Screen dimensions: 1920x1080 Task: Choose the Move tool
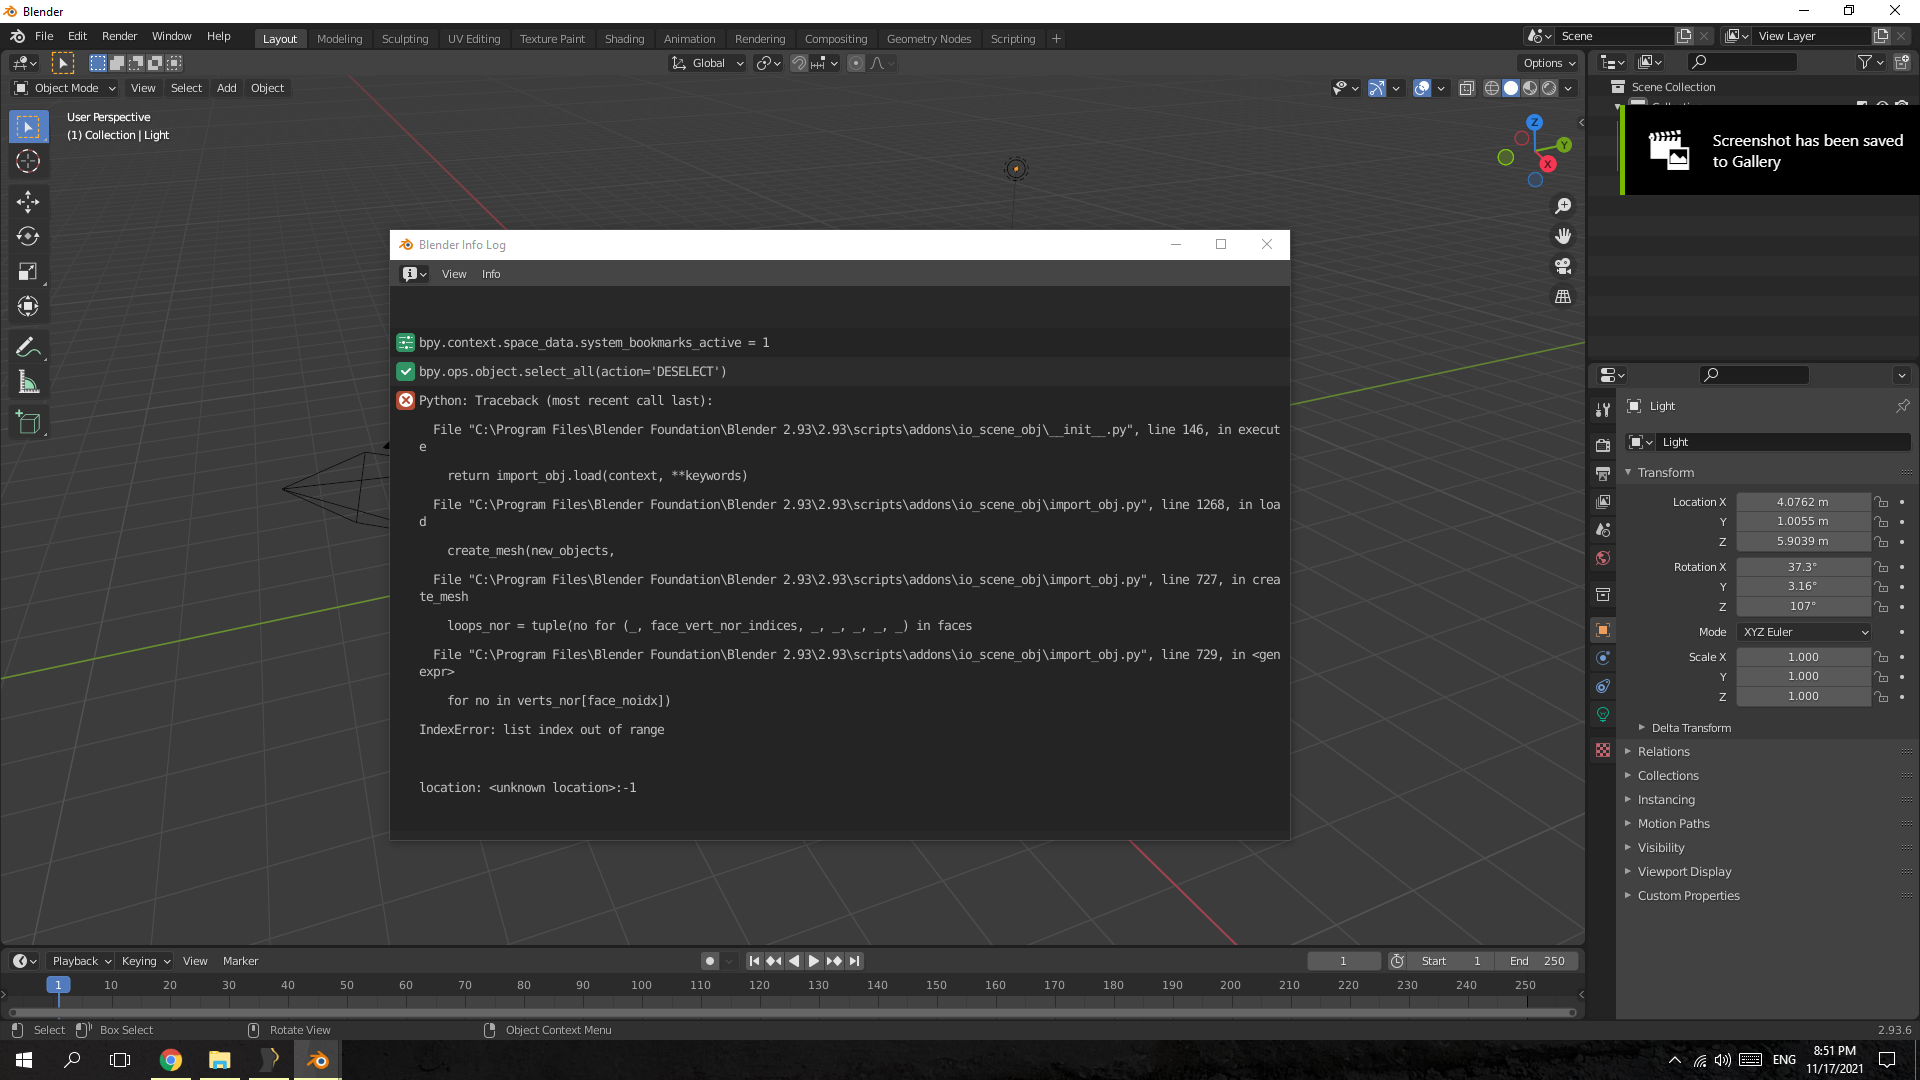tap(28, 202)
